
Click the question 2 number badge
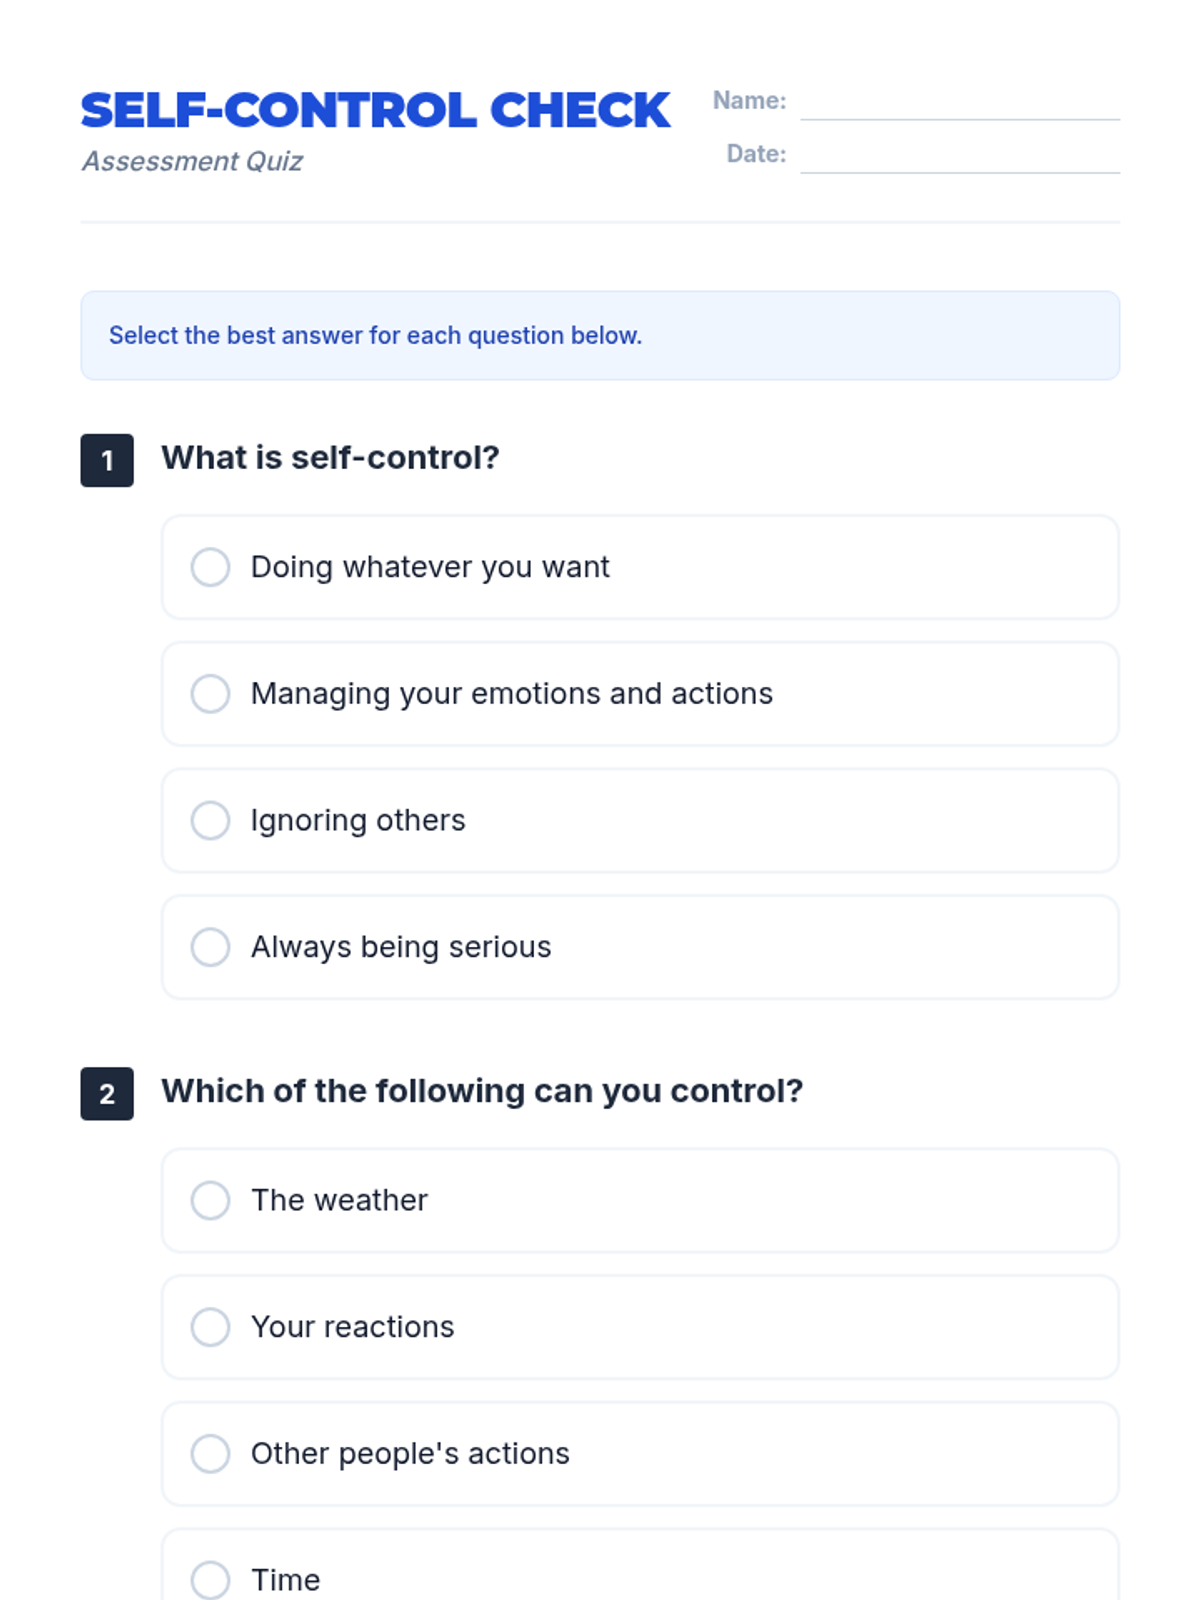point(107,1094)
